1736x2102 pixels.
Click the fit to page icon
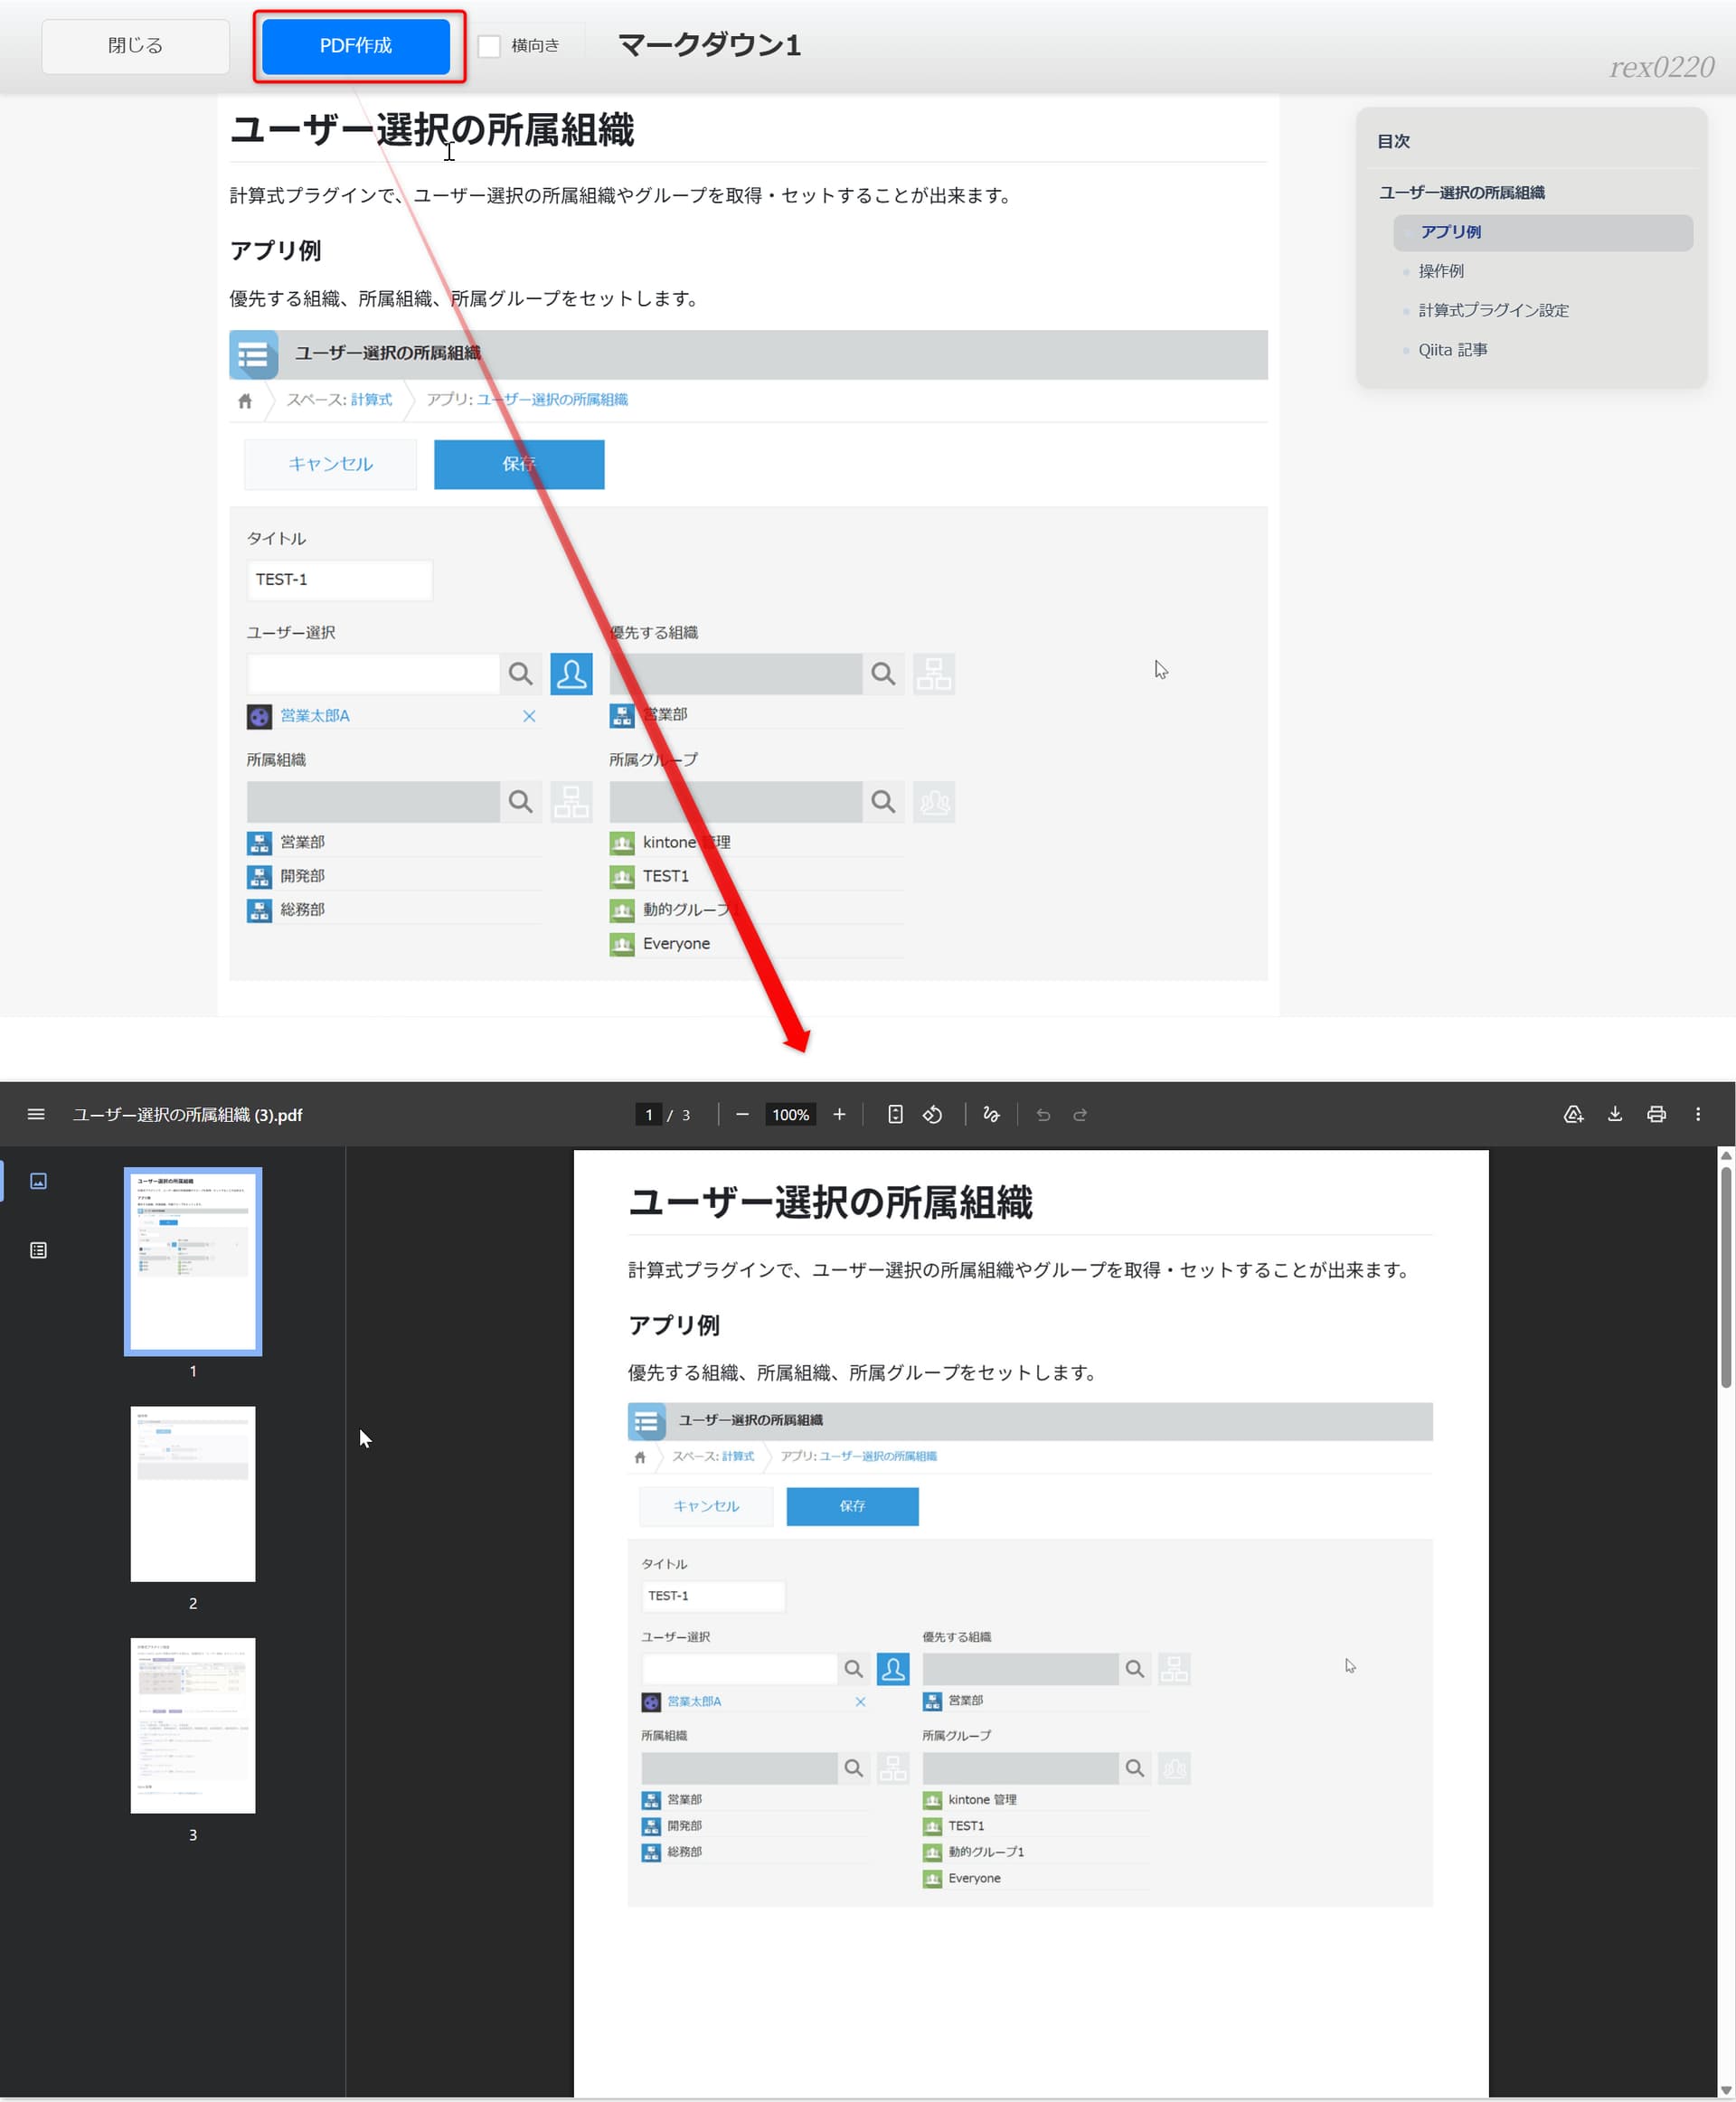point(895,1114)
